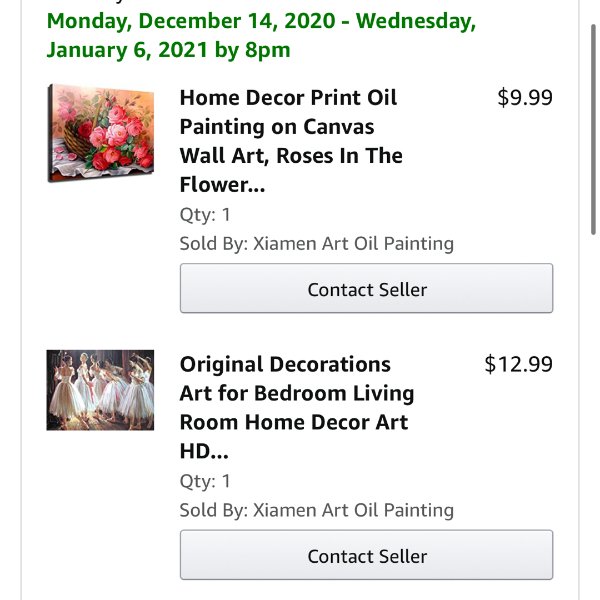The image size is (600, 600).
Task: Click the green Monday, December 14, 2020 date
Action: click(191, 21)
